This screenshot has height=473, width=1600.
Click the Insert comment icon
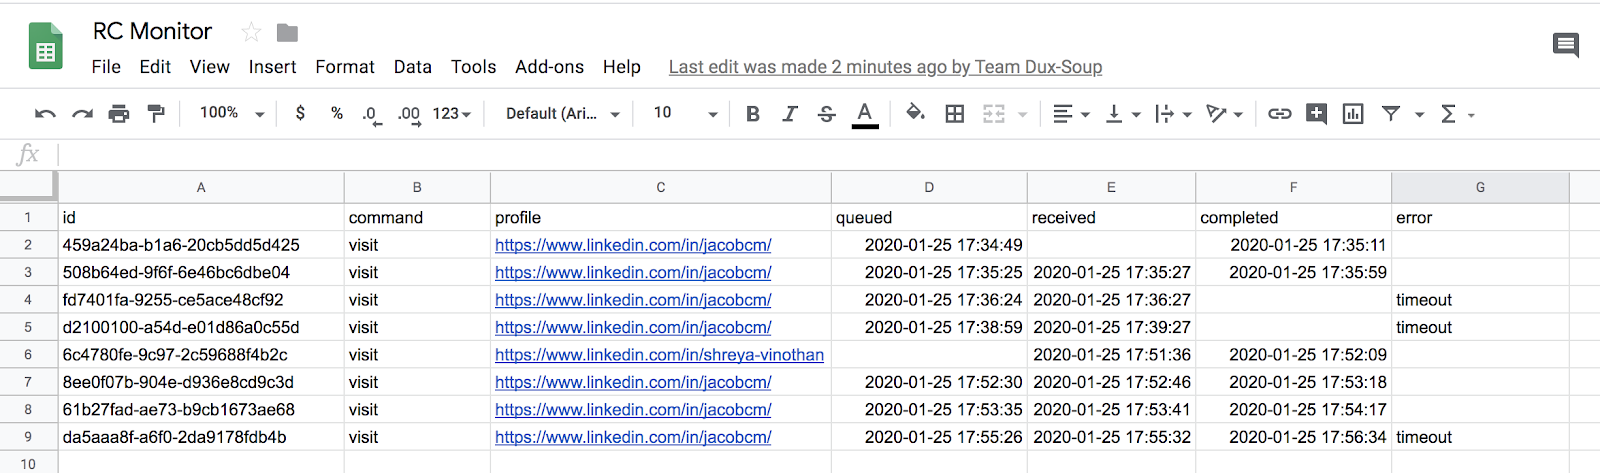pyautogui.click(x=1317, y=114)
